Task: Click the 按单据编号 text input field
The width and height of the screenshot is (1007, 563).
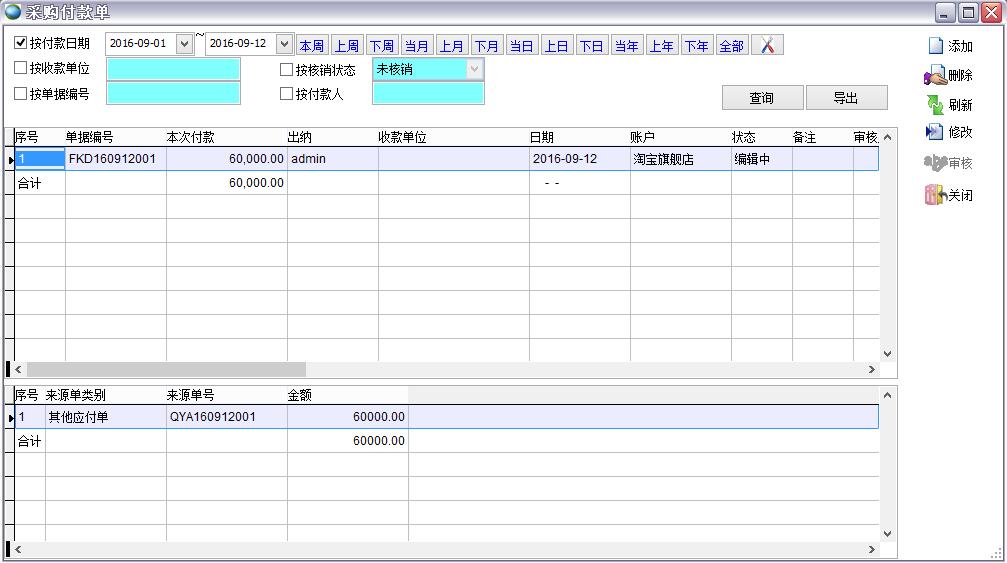Action: pyautogui.click(x=173, y=93)
